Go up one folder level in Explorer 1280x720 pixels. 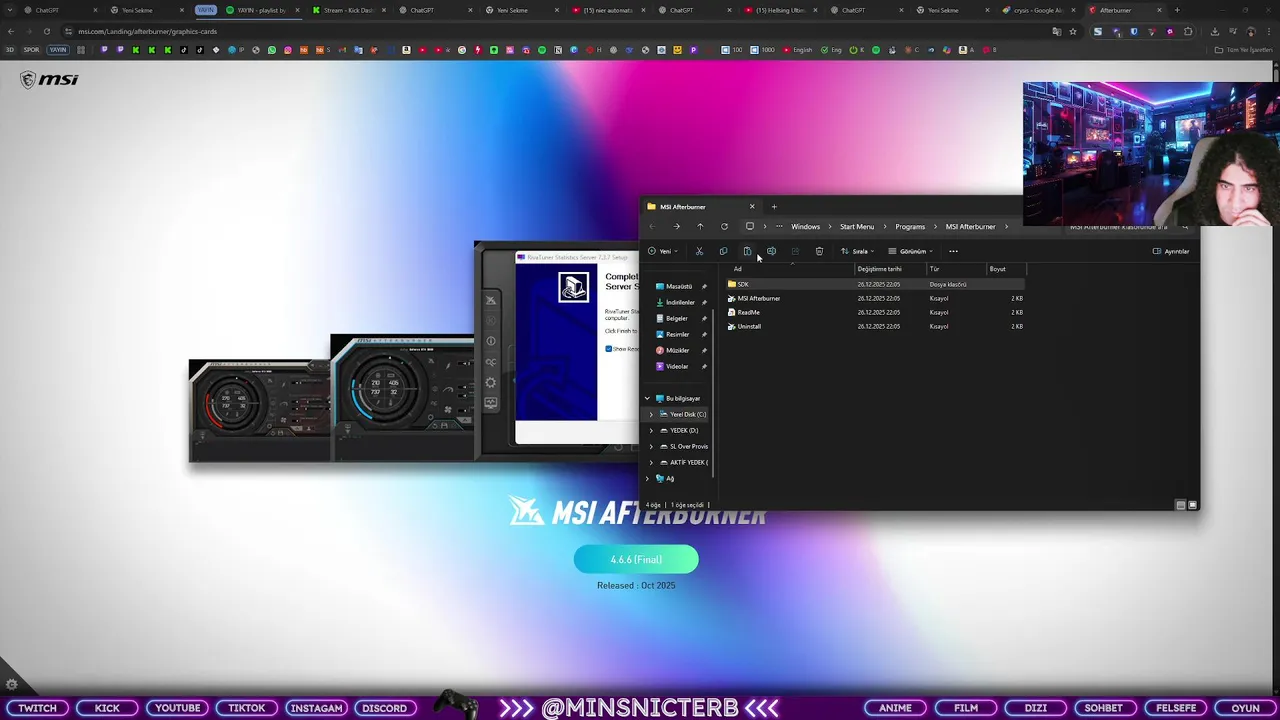pos(700,226)
